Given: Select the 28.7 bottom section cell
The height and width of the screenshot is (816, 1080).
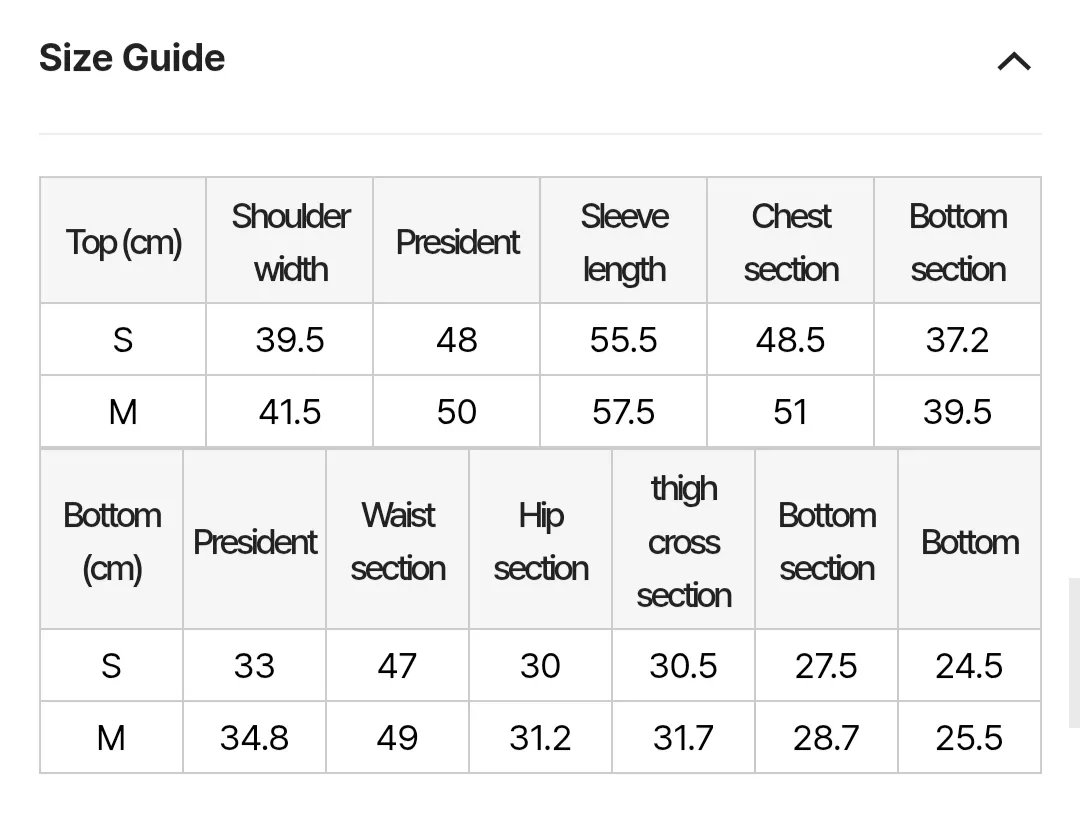Looking at the screenshot, I should point(826,738).
